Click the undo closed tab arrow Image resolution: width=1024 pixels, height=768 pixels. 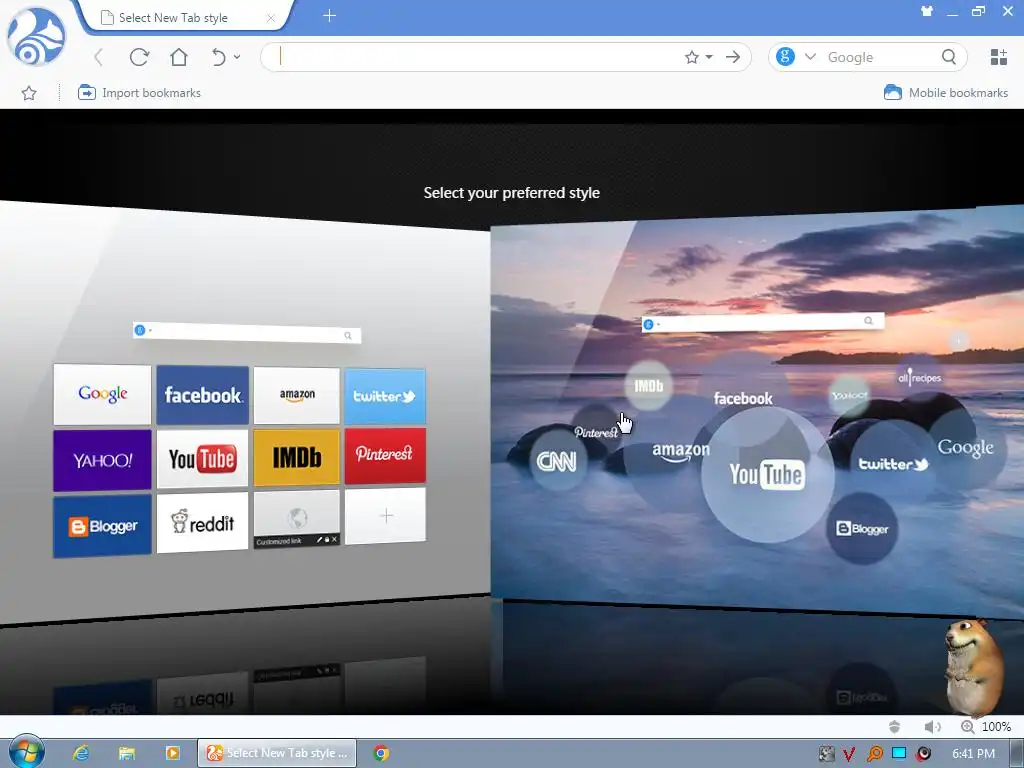point(218,57)
